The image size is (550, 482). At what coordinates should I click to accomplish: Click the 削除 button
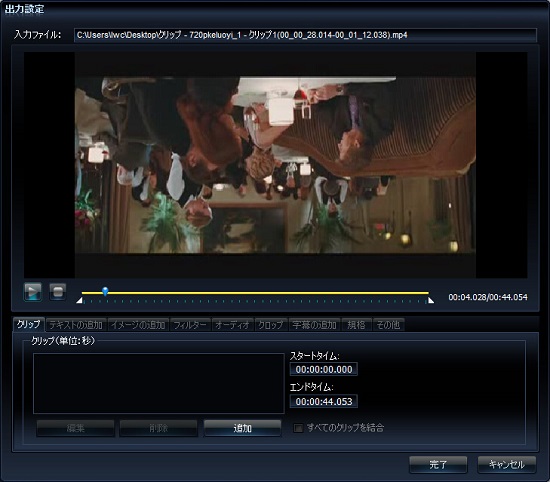click(159, 428)
